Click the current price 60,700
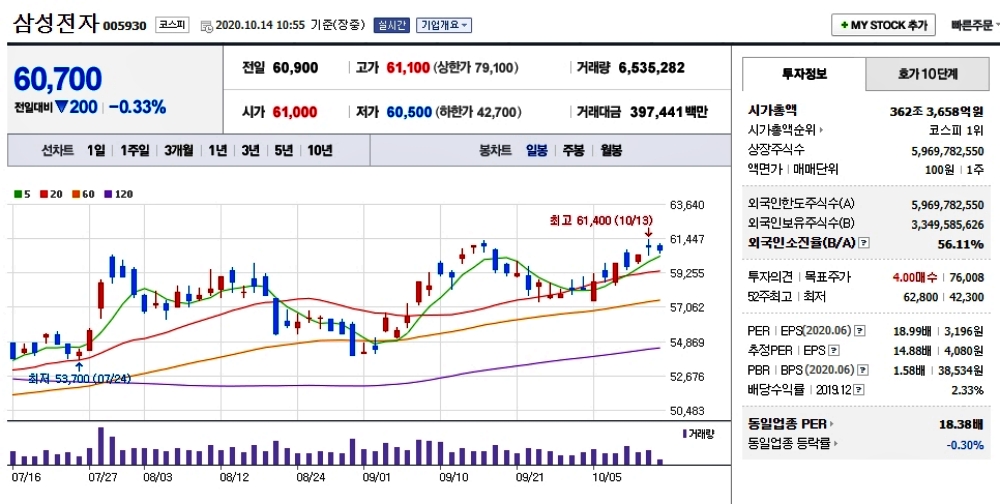1000x504 pixels. coord(57,79)
